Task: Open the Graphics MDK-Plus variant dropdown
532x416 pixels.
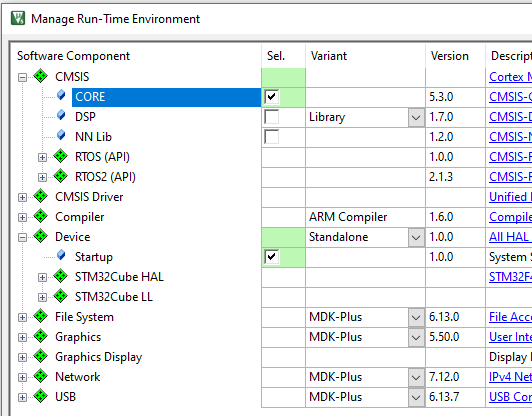Action: point(416,338)
